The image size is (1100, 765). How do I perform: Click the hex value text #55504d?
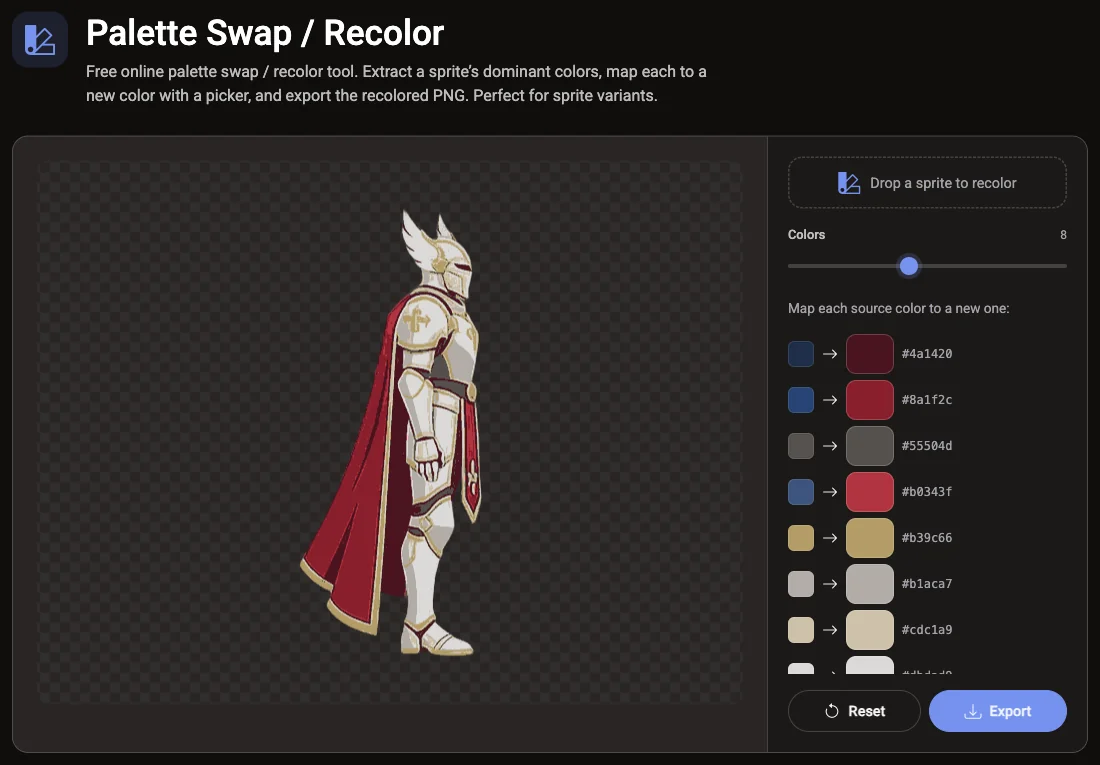tap(927, 446)
